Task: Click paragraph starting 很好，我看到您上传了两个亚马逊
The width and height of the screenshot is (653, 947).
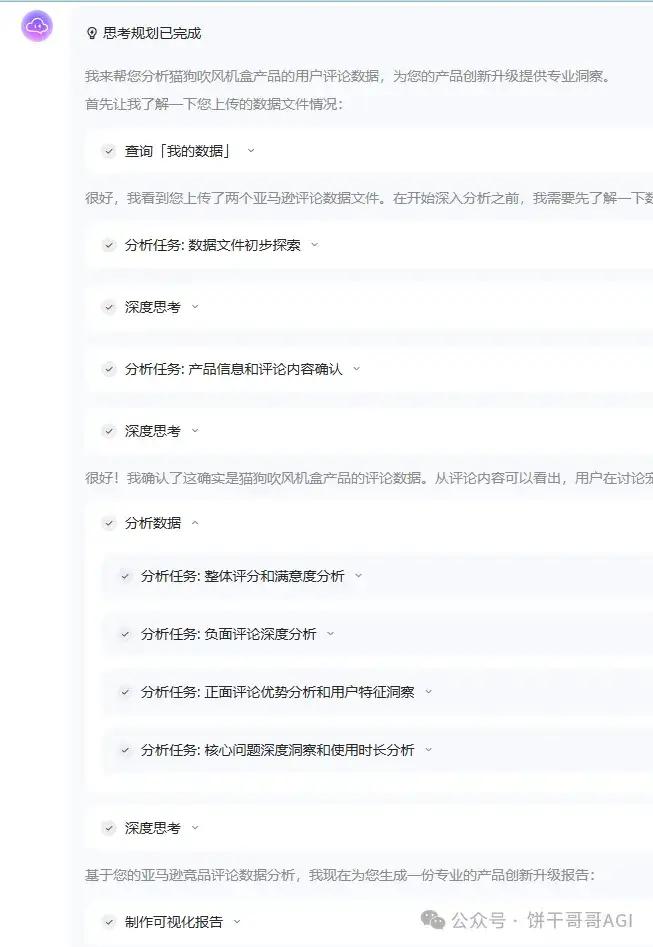Action: point(368,198)
